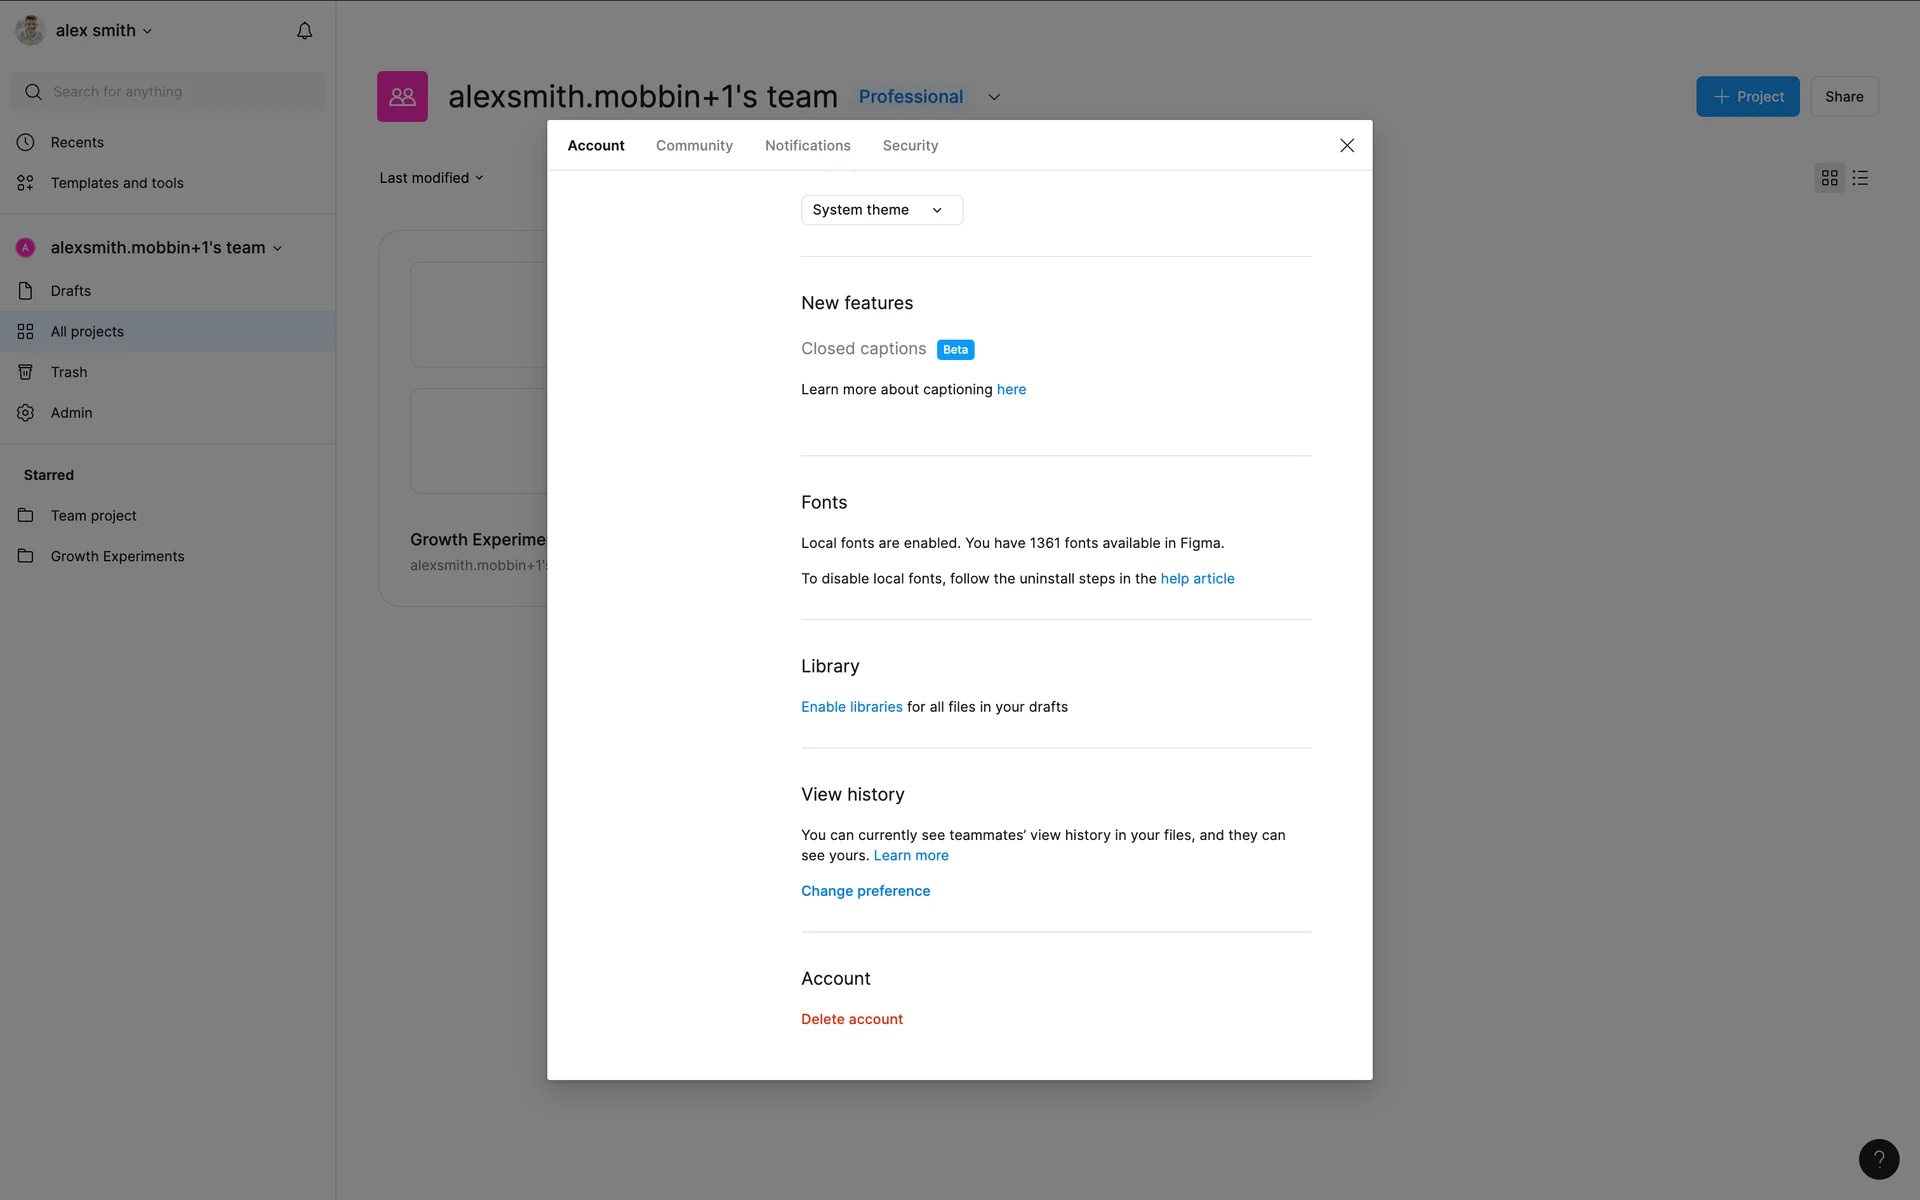
Task: Click the Trash bin icon
Action: click(x=26, y=372)
